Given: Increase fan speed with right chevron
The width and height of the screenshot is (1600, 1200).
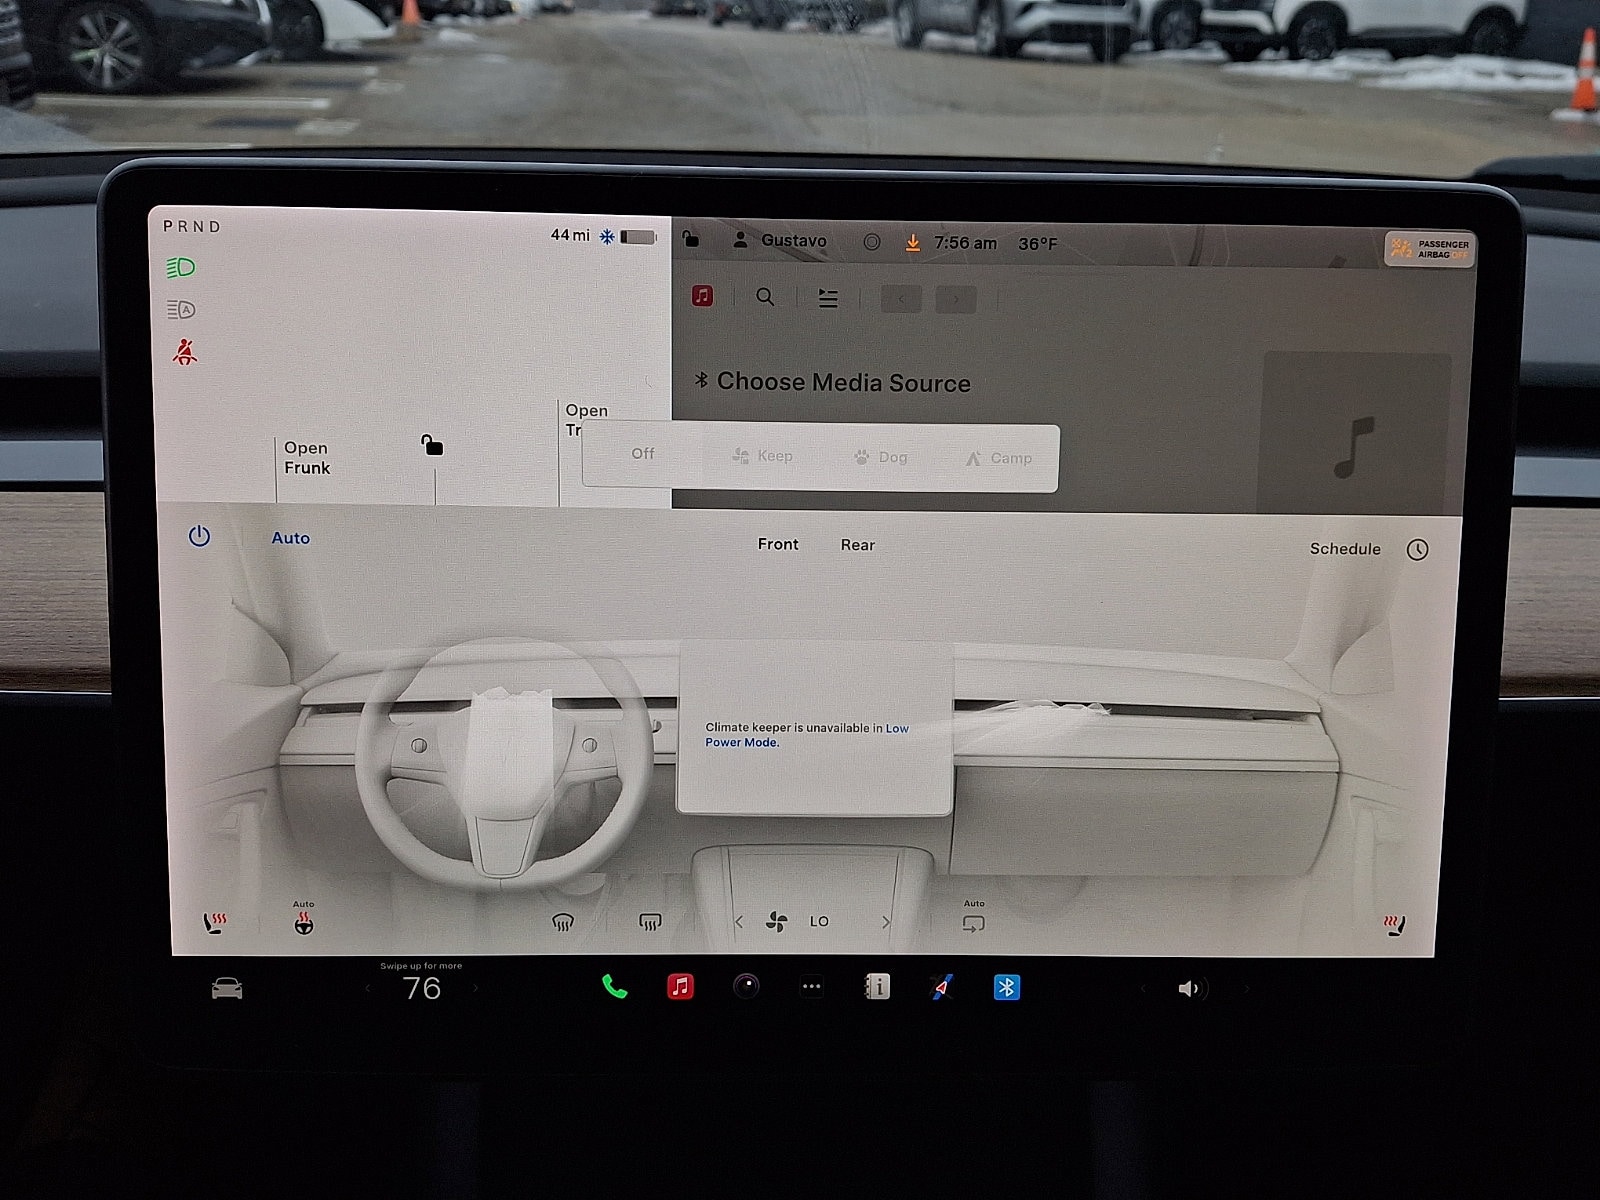Looking at the screenshot, I should pos(886,922).
